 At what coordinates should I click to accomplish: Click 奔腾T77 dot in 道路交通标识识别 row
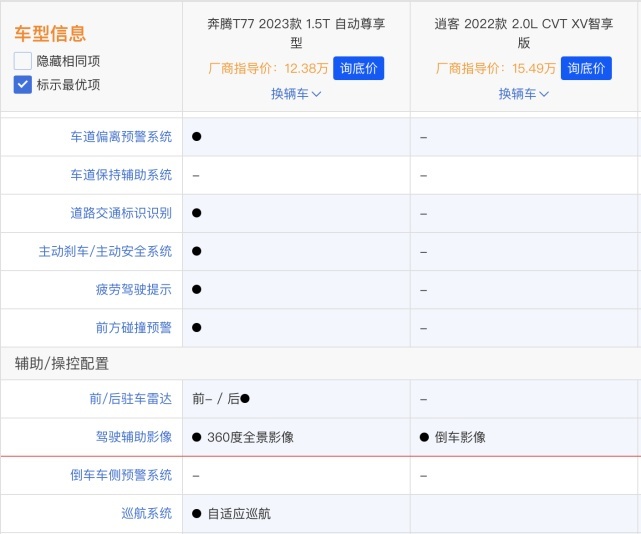pos(197,213)
